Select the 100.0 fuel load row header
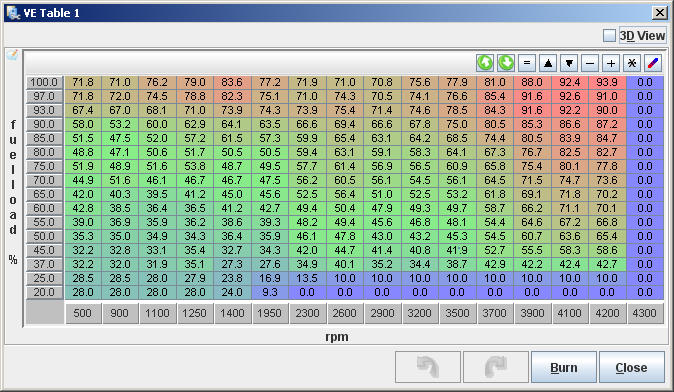Image resolution: width=674 pixels, height=392 pixels. click(44, 82)
